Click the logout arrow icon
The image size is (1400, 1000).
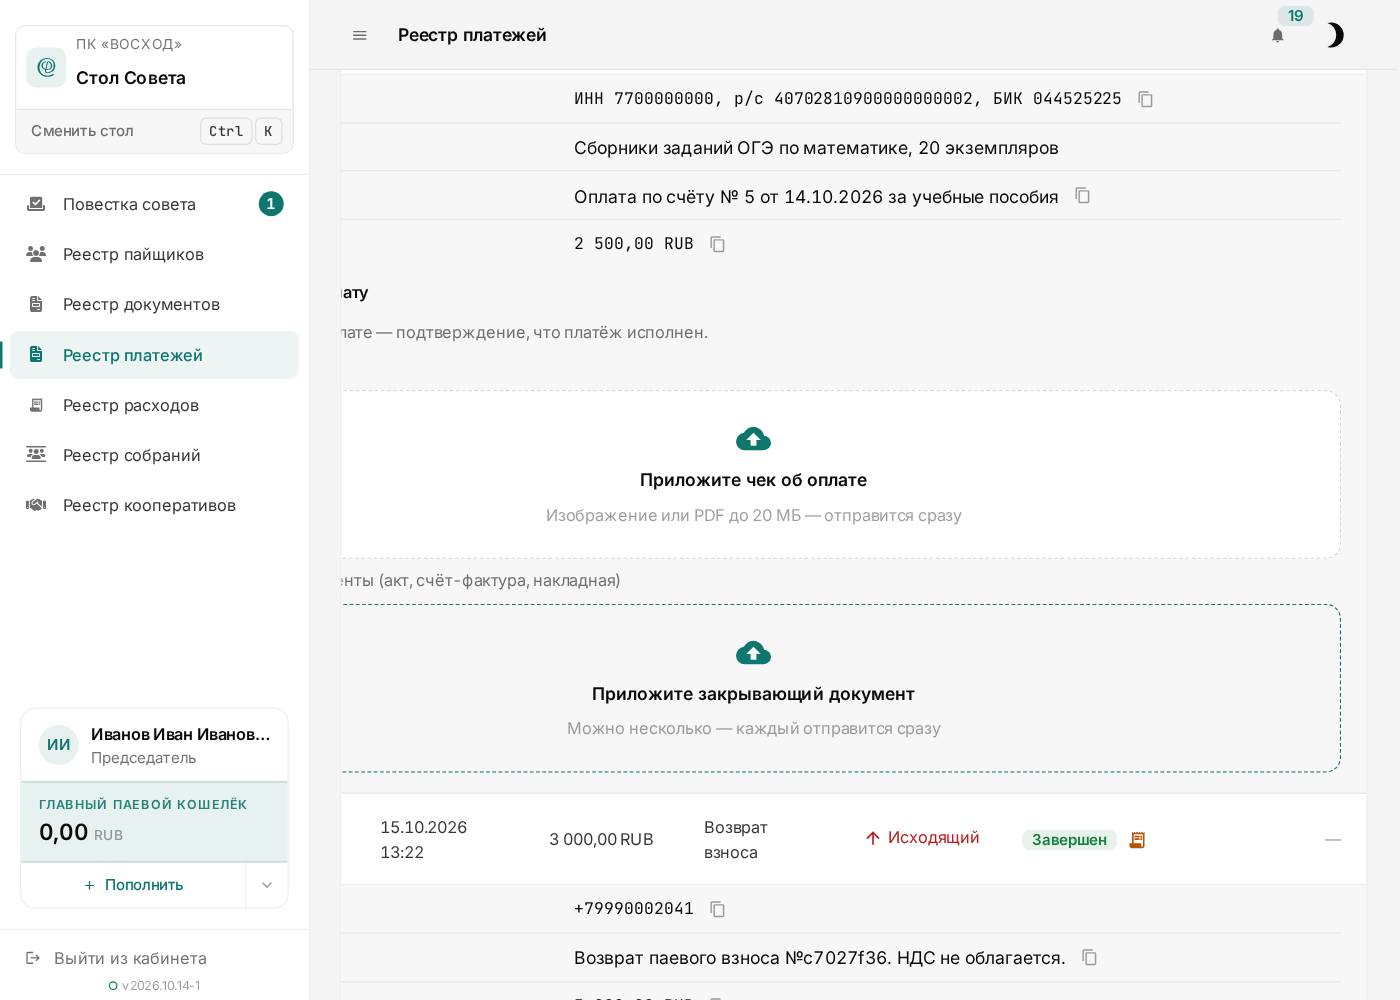[33, 958]
